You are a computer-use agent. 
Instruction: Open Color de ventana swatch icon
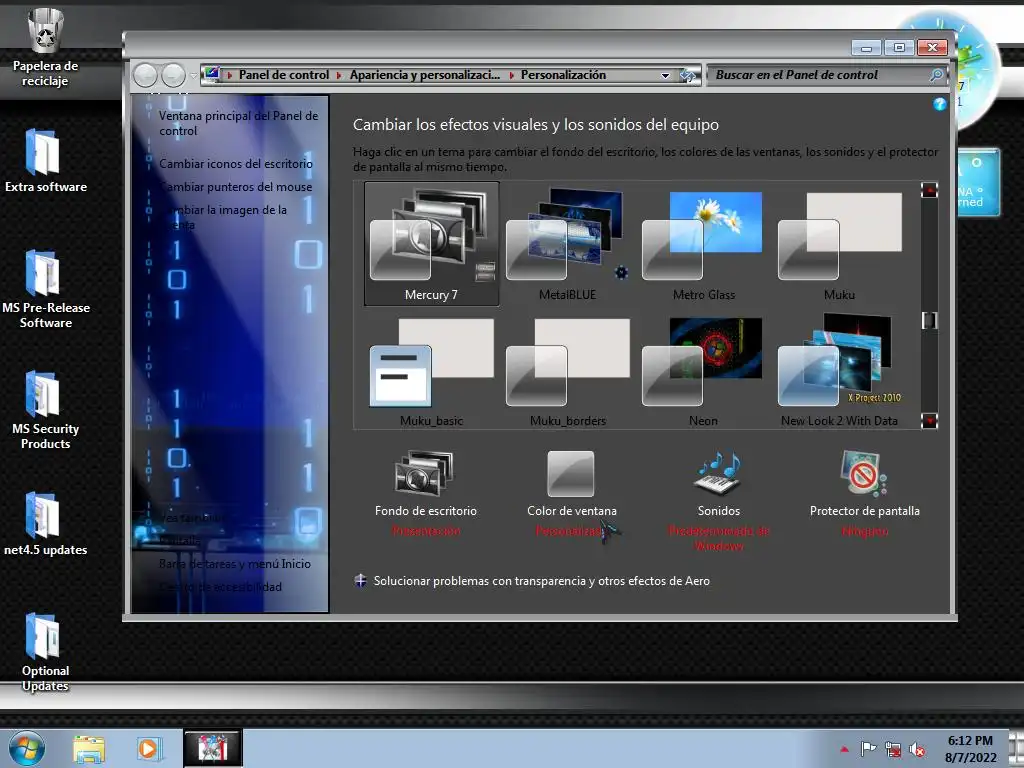point(571,473)
